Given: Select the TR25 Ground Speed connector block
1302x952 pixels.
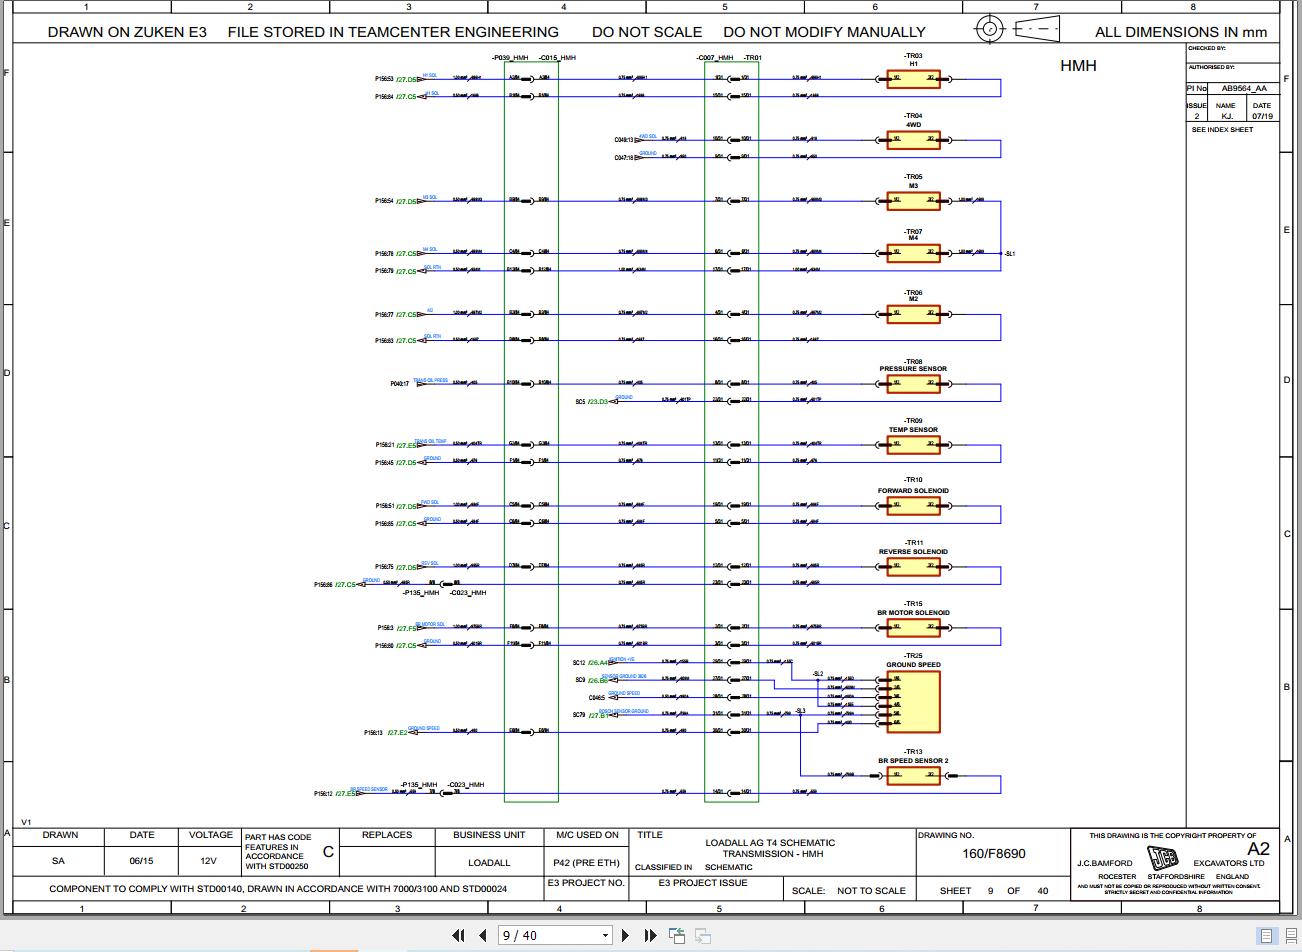Looking at the screenshot, I should click(x=913, y=701).
